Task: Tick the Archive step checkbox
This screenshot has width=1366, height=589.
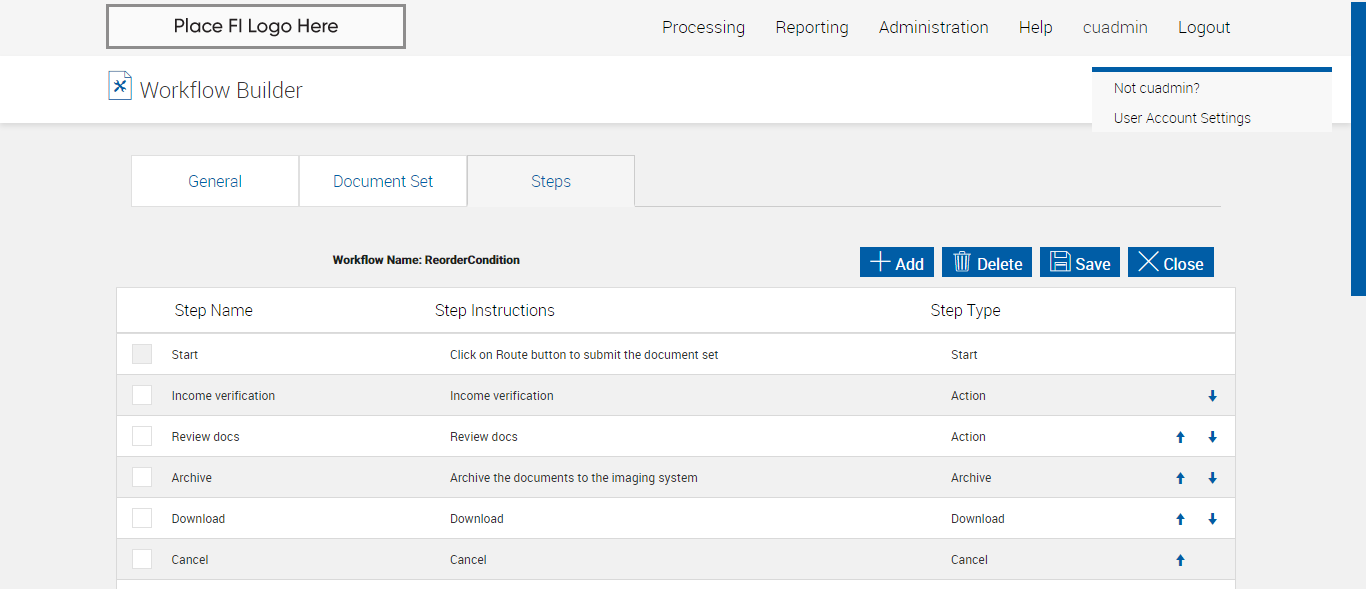Action: point(142,477)
